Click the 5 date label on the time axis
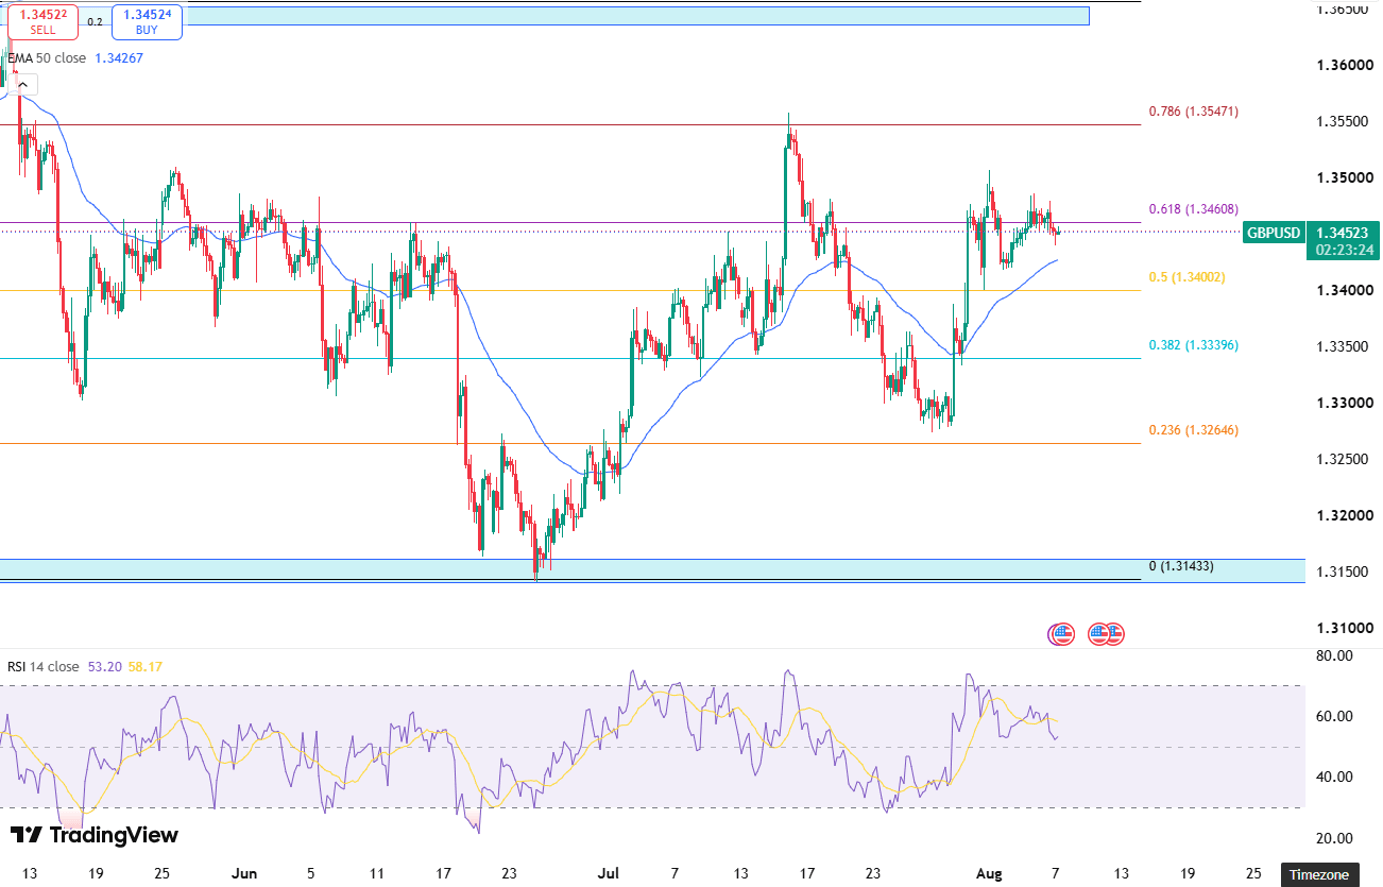Viewport: 1383px width, 887px height. click(311, 873)
